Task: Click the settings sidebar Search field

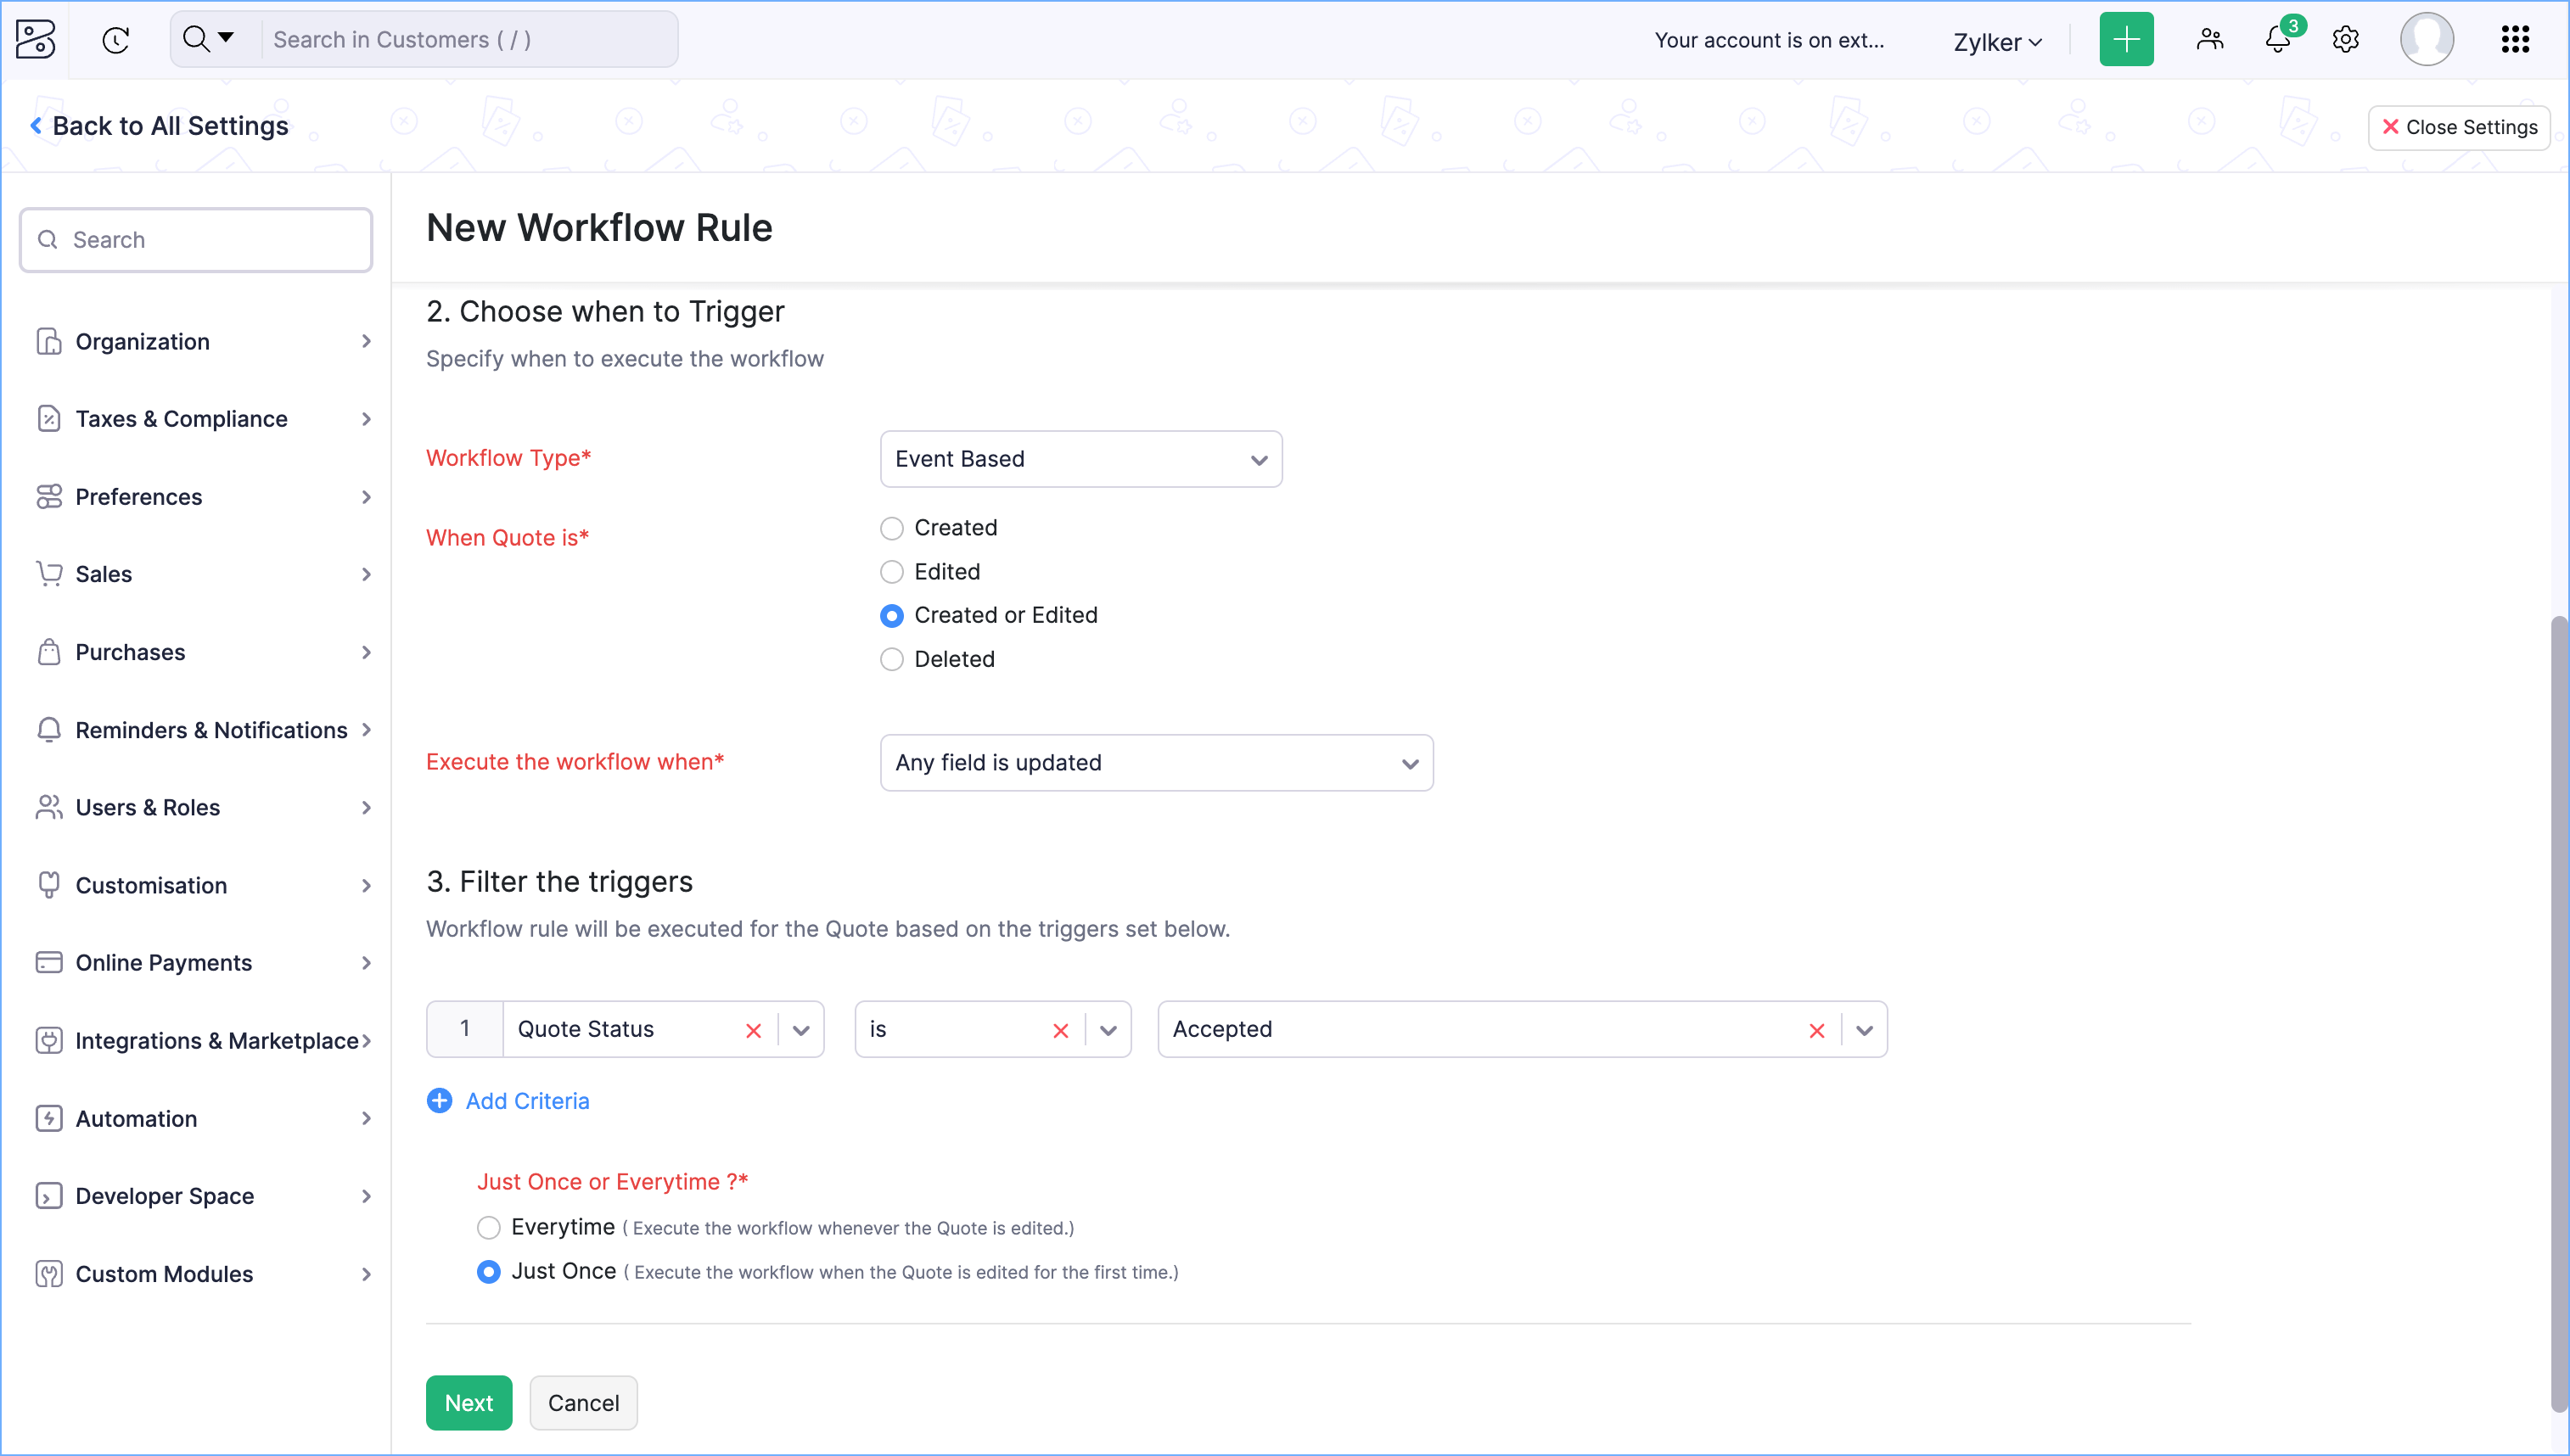Action: click(x=196, y=240)
